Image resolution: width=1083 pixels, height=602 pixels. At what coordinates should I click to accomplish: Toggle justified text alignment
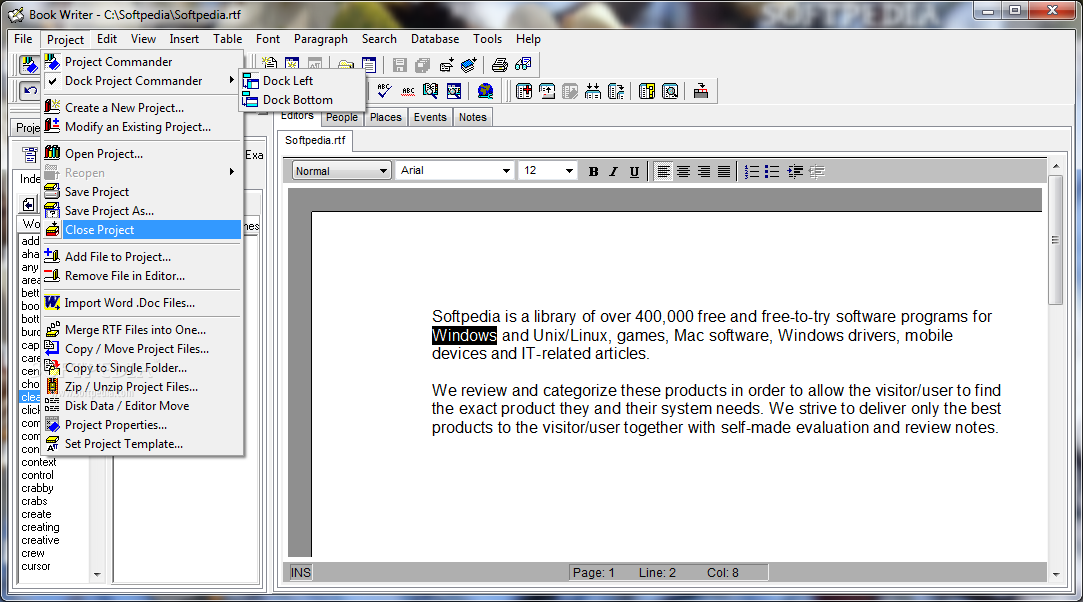724,171
